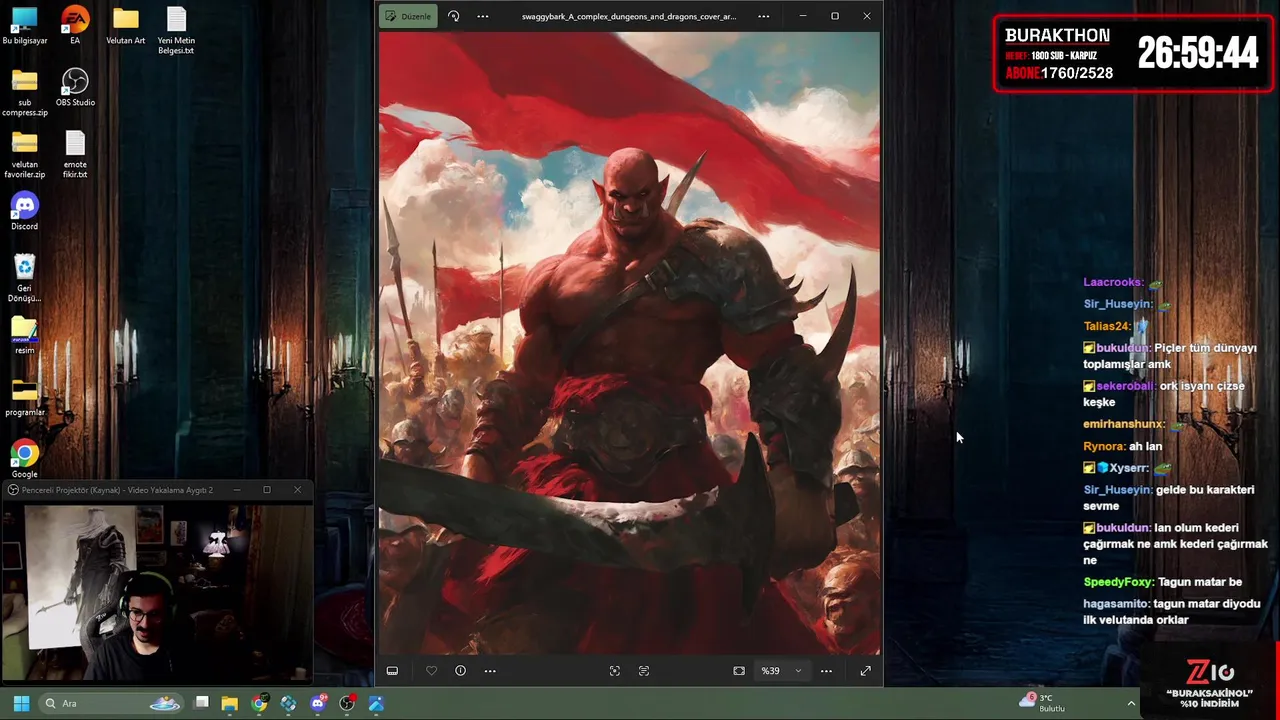Click the text recognition icon in bottom bar
Screen dimensions: 1280x720
(643, 671)
